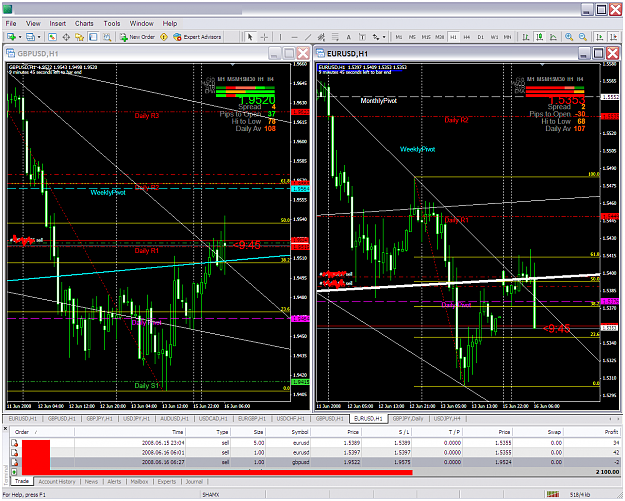625x501 pixels.
Task: Open the Profiles toolbar icon
Action: (x=30, y=37)
